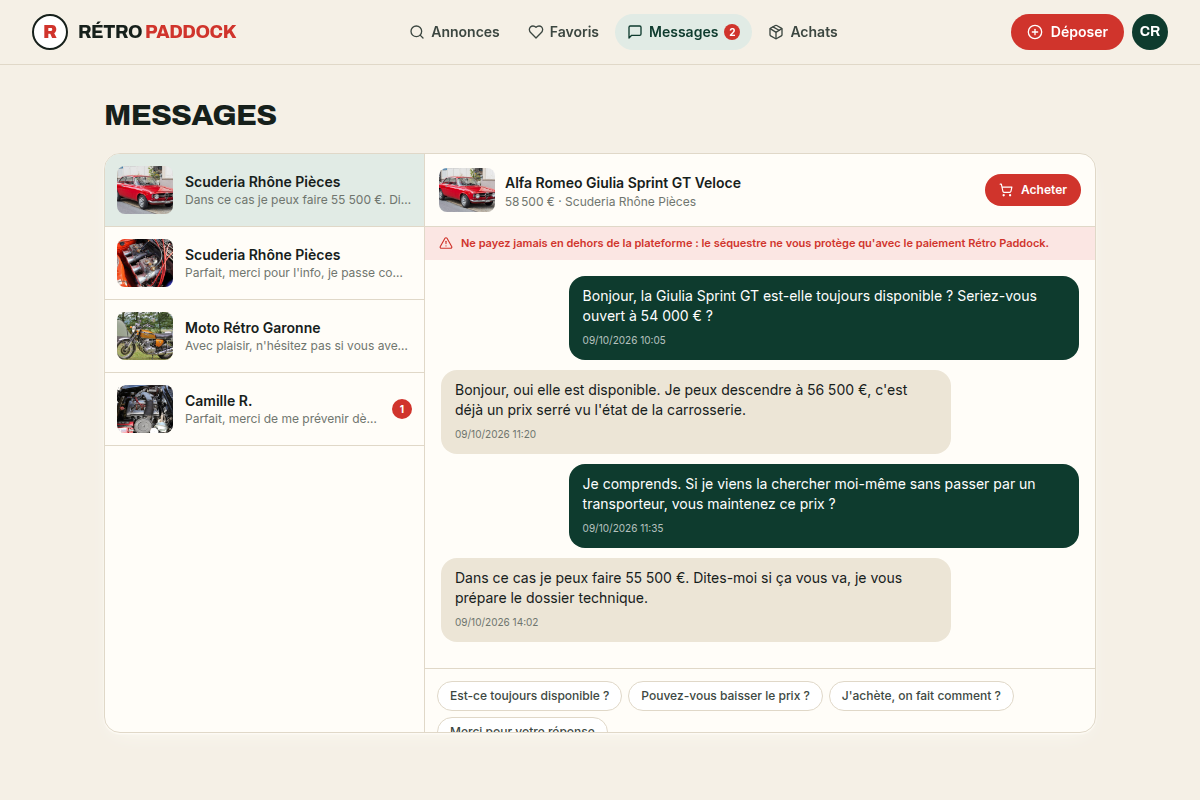The image size is (1200, 800).
Task: Open the thumbnail beside Camille R.
Action: (x=145, y=409)
